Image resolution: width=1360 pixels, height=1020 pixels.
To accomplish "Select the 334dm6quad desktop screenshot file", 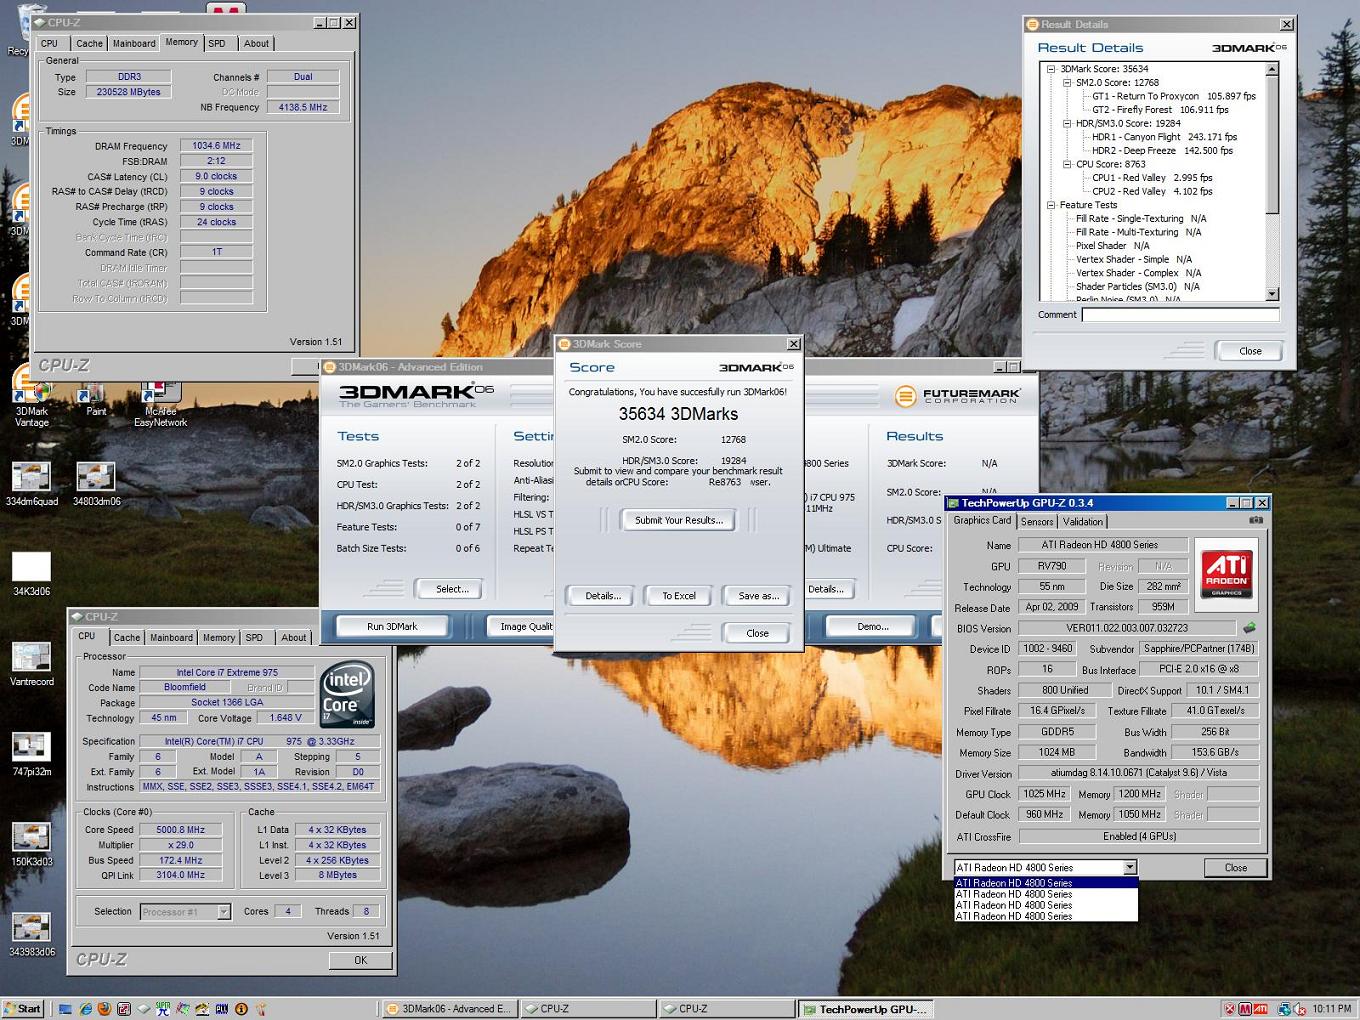I will 31,485.
